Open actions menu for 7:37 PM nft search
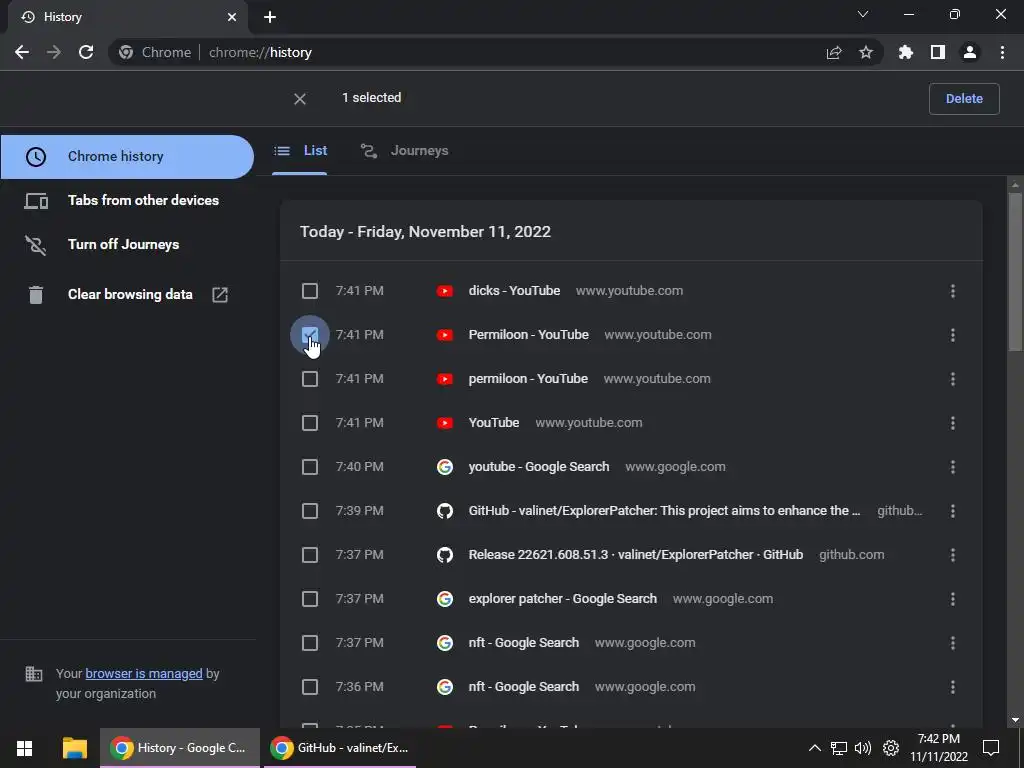 953,643
